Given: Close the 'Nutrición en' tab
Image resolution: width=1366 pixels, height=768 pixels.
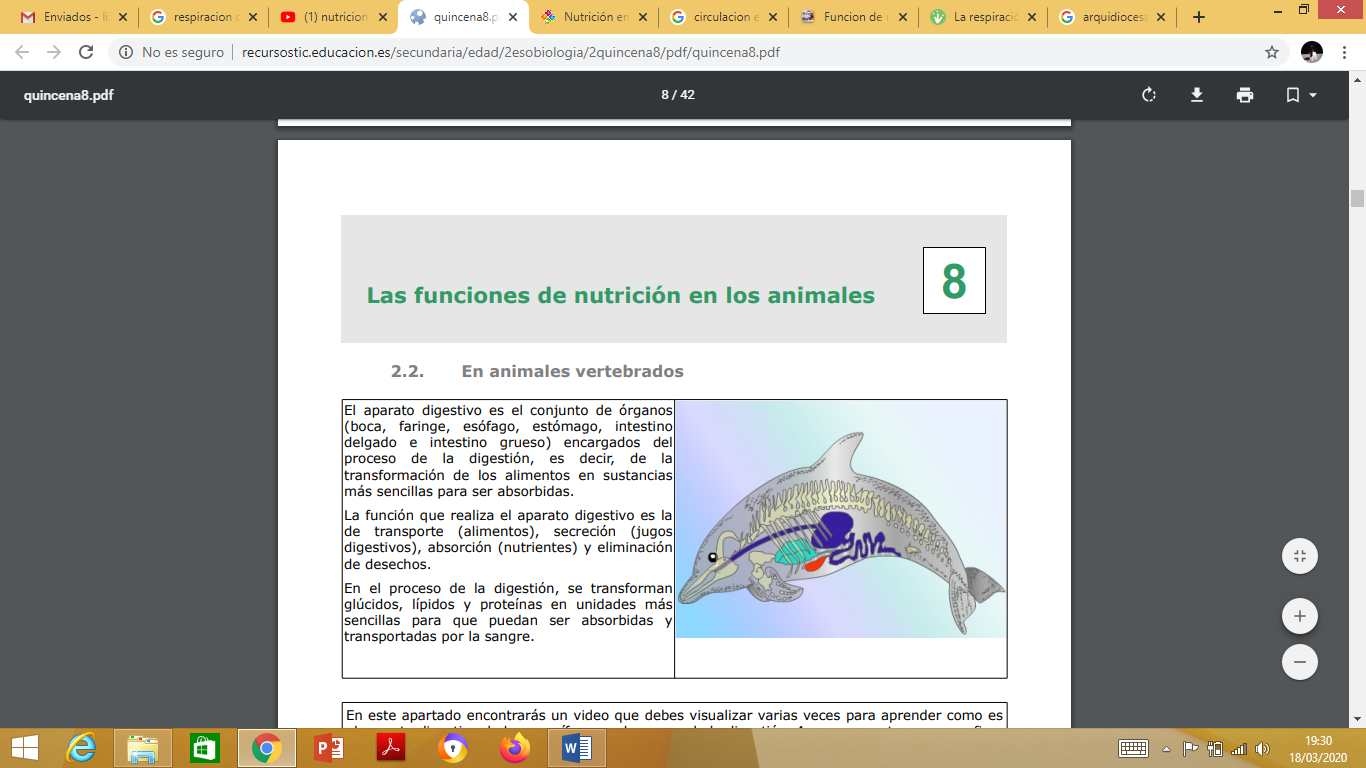Looking at the screenshot, I should pyautogui.click(x=642, y=17).
